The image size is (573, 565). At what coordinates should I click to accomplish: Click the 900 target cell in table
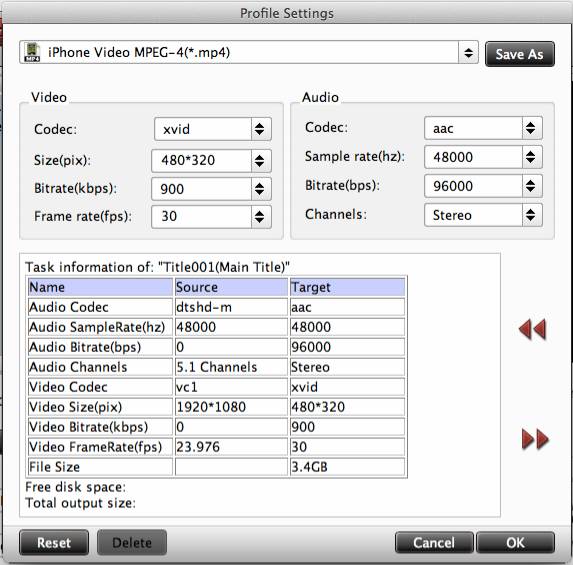(348, 427)
